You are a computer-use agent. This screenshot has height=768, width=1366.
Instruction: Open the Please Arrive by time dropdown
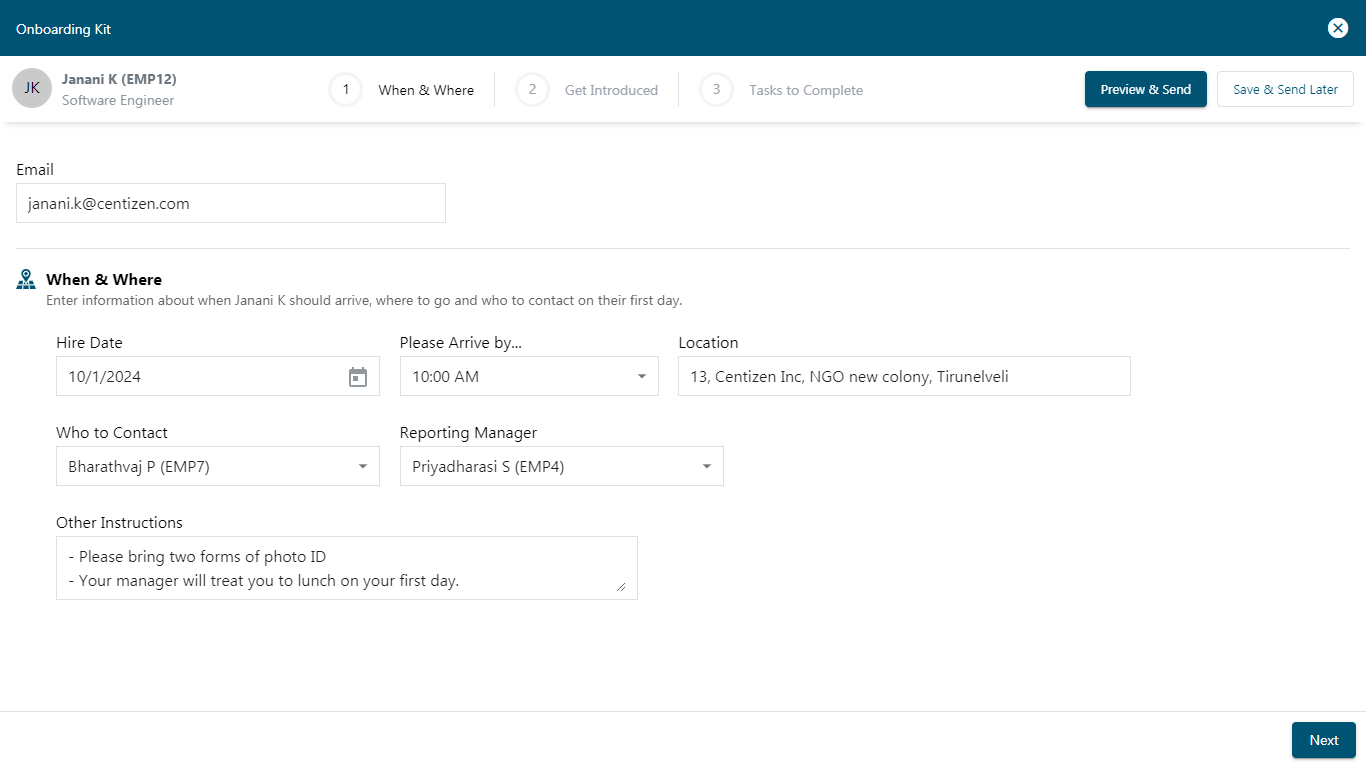pos(529,376)
